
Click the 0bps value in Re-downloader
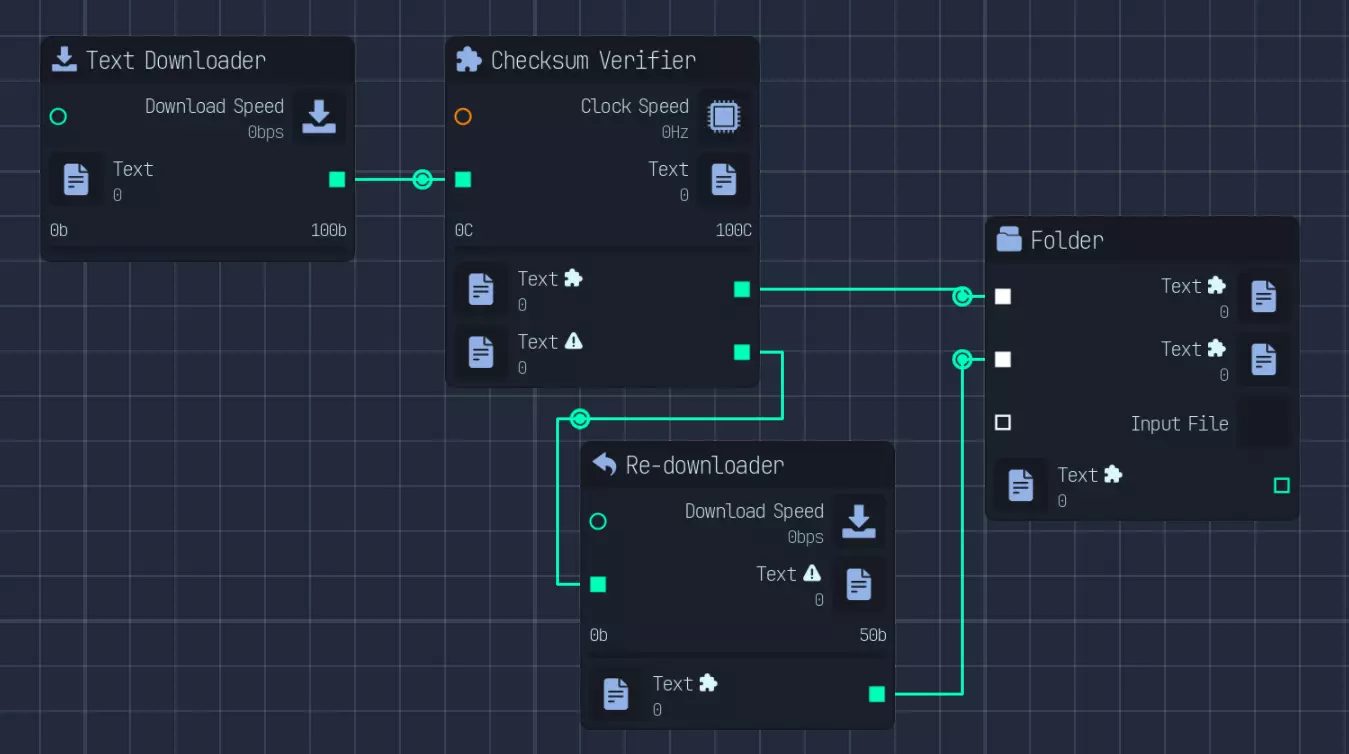(806, 537)
